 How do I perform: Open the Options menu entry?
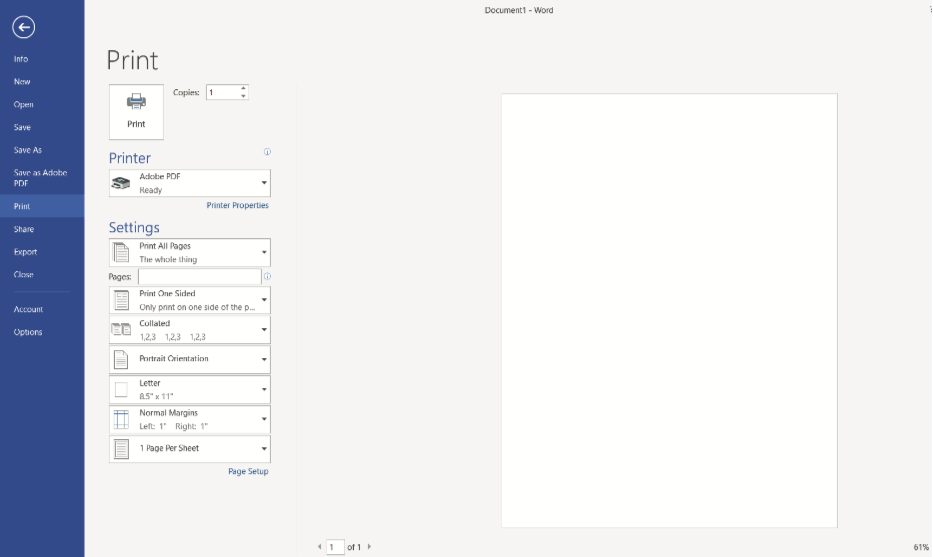pos(28,332)
